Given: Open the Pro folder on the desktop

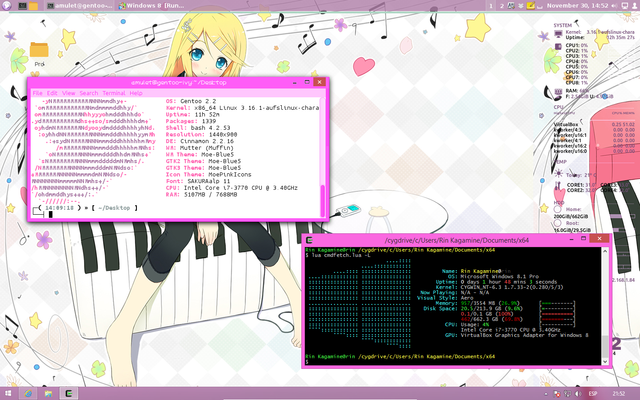Looking at the screenshot, I should coord(39,54).
